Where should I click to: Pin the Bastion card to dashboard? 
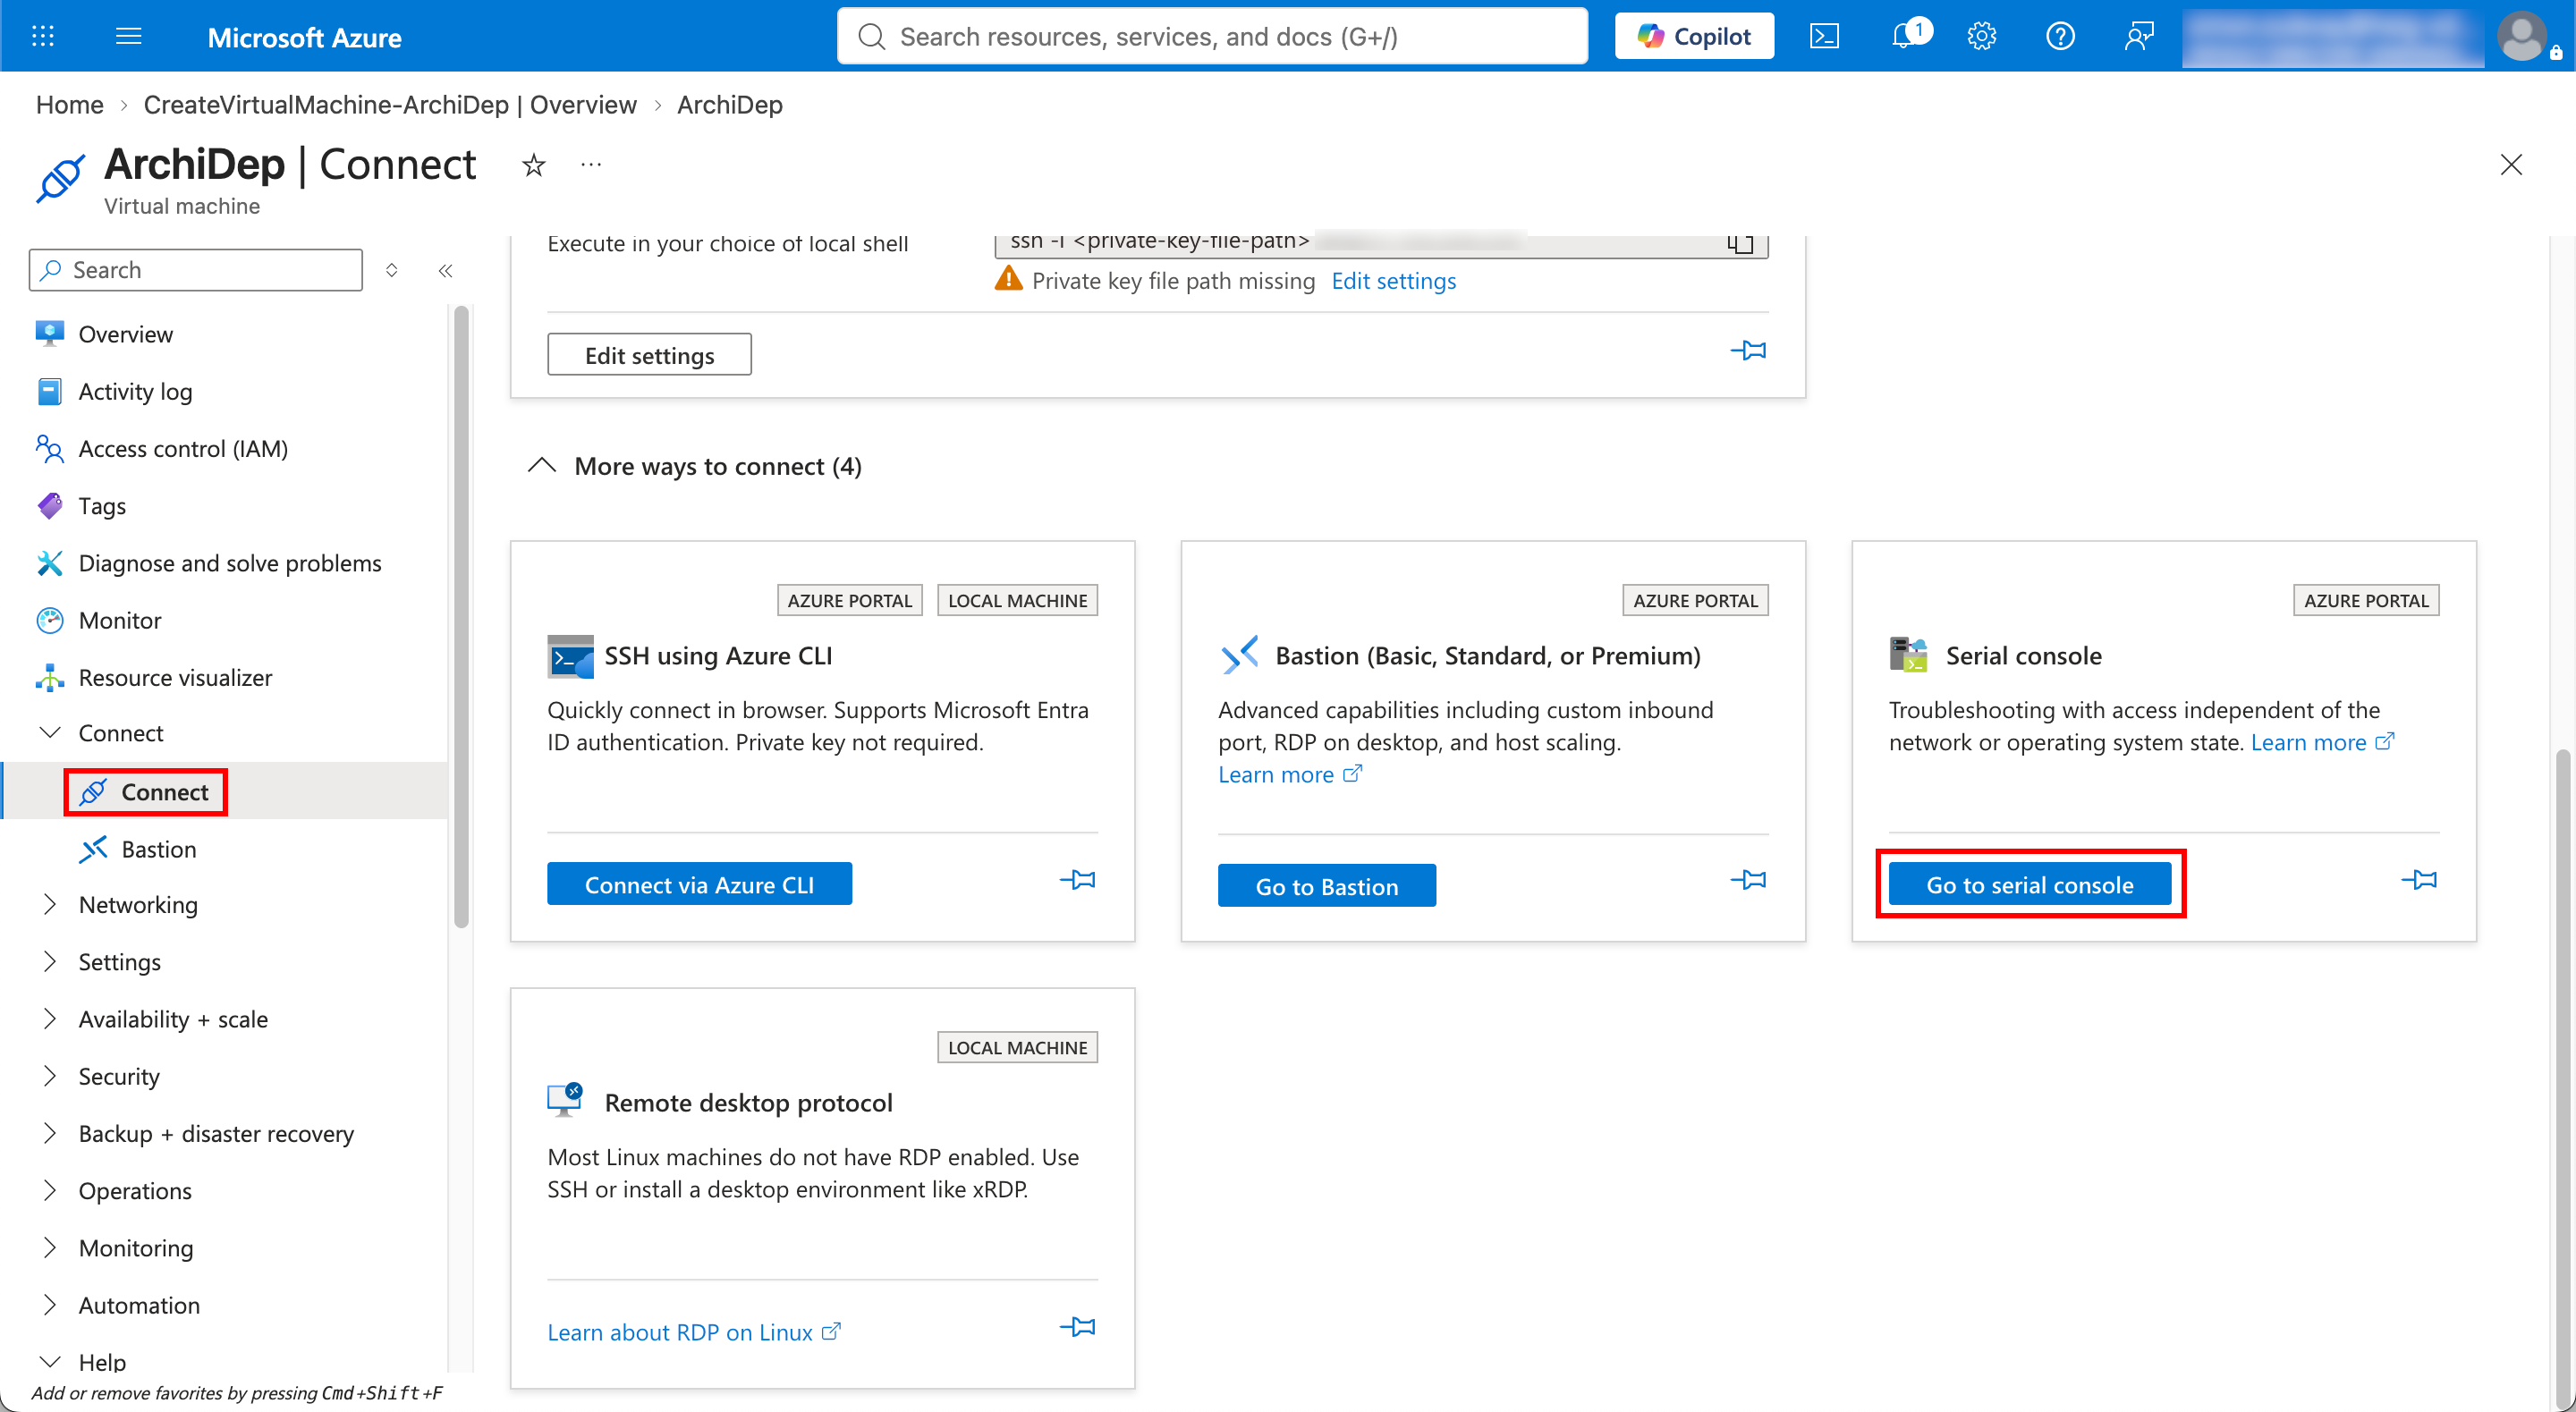coord(1748,879)
